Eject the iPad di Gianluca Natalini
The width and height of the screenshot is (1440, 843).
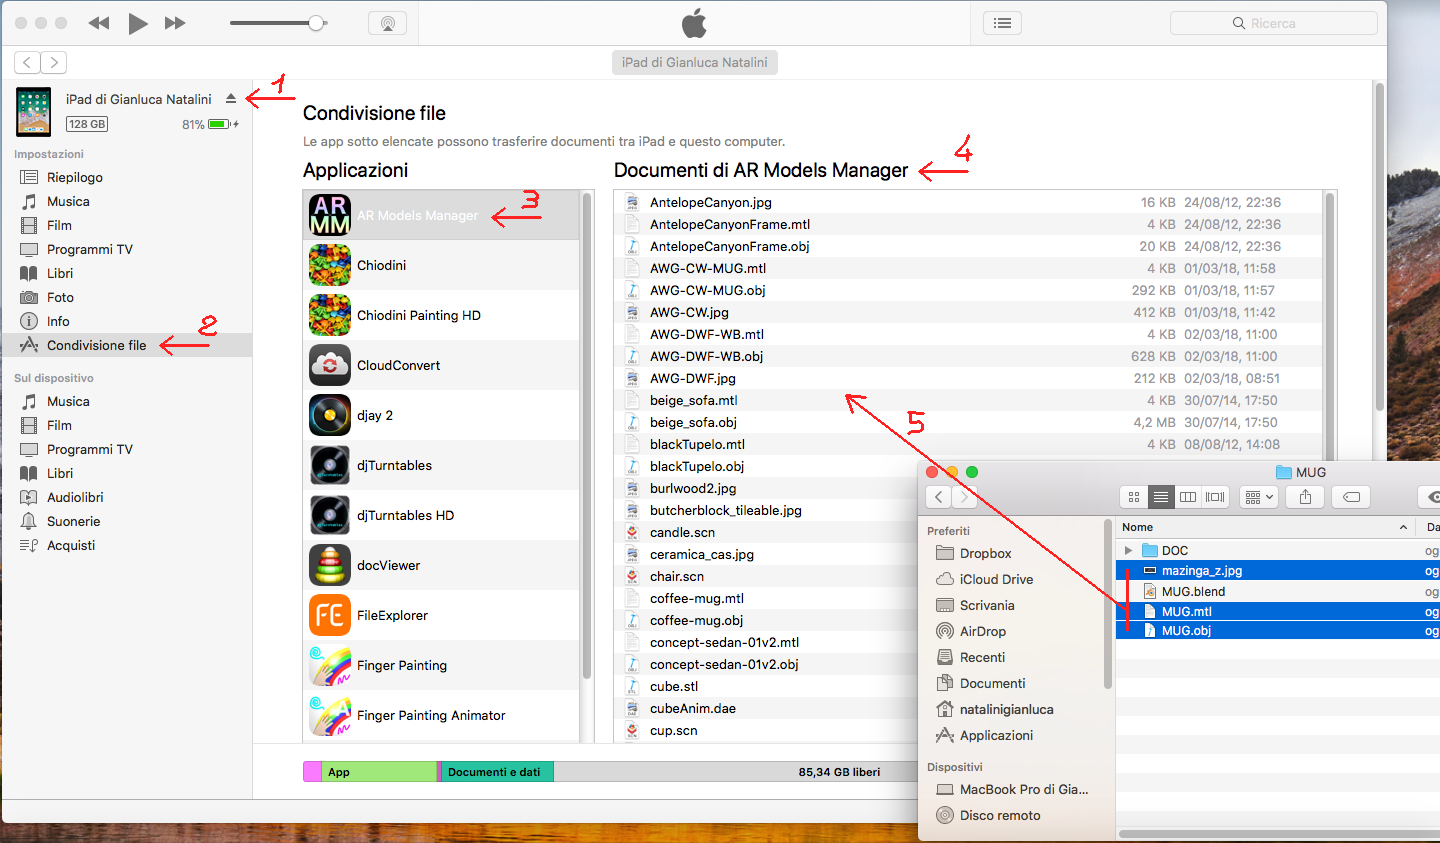pos(231,98)
